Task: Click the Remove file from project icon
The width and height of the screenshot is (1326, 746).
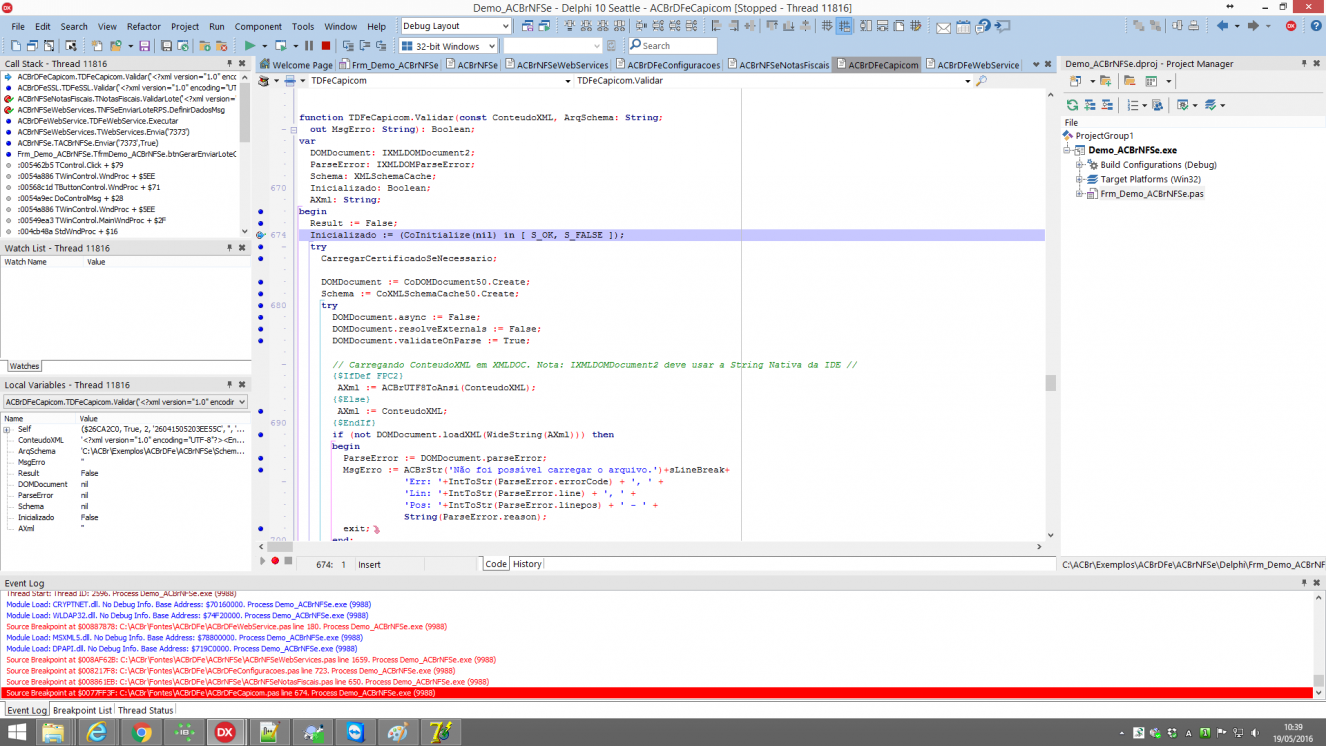Action: pos(222,46)
